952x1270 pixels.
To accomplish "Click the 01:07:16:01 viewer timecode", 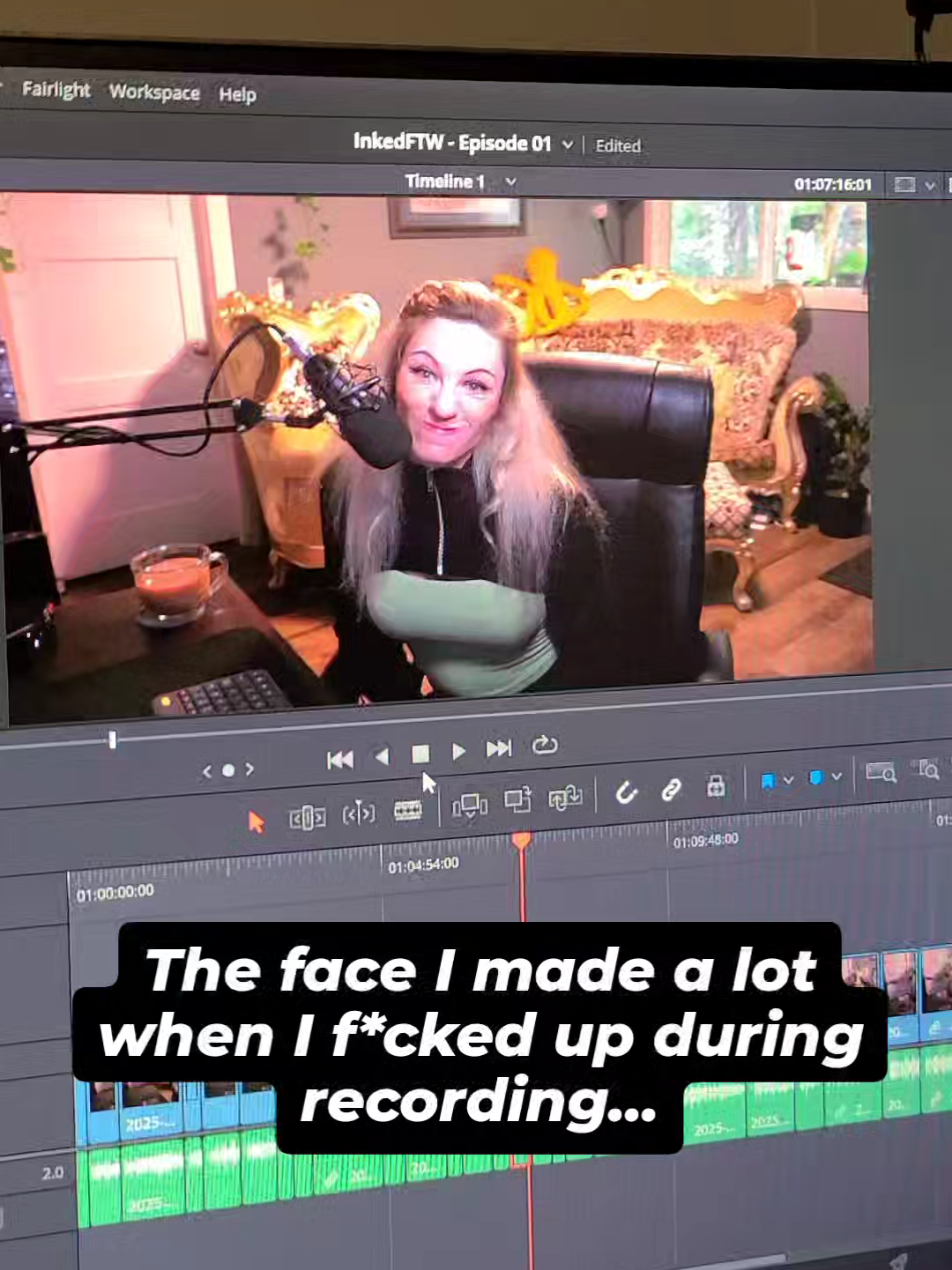I will (x=833, y=185).
